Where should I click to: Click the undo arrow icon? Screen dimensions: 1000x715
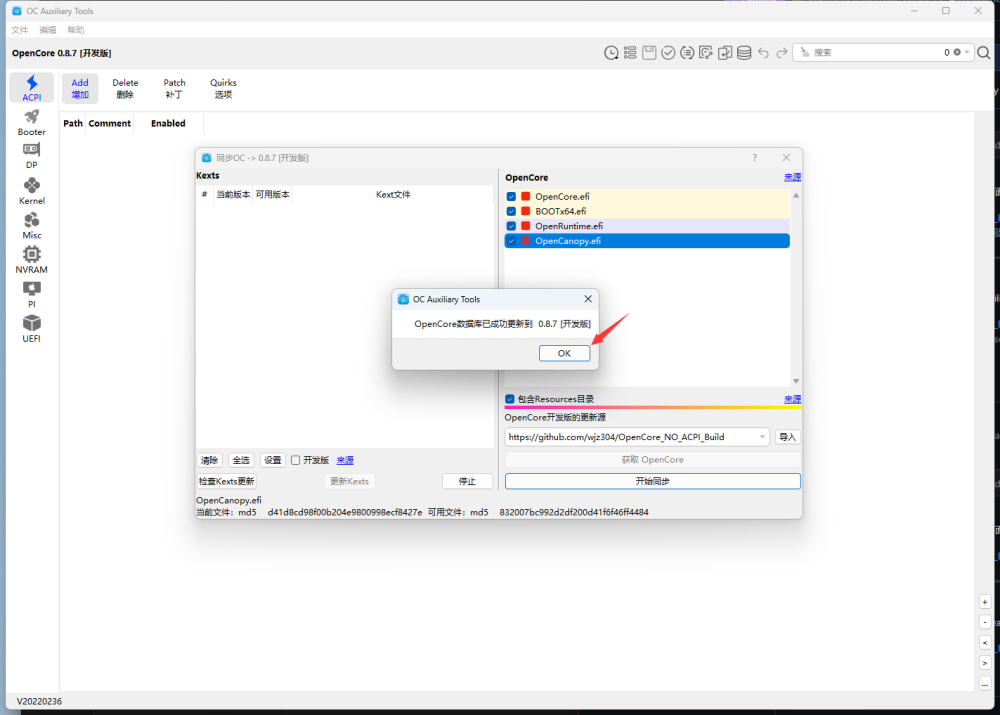coord(763,53)
